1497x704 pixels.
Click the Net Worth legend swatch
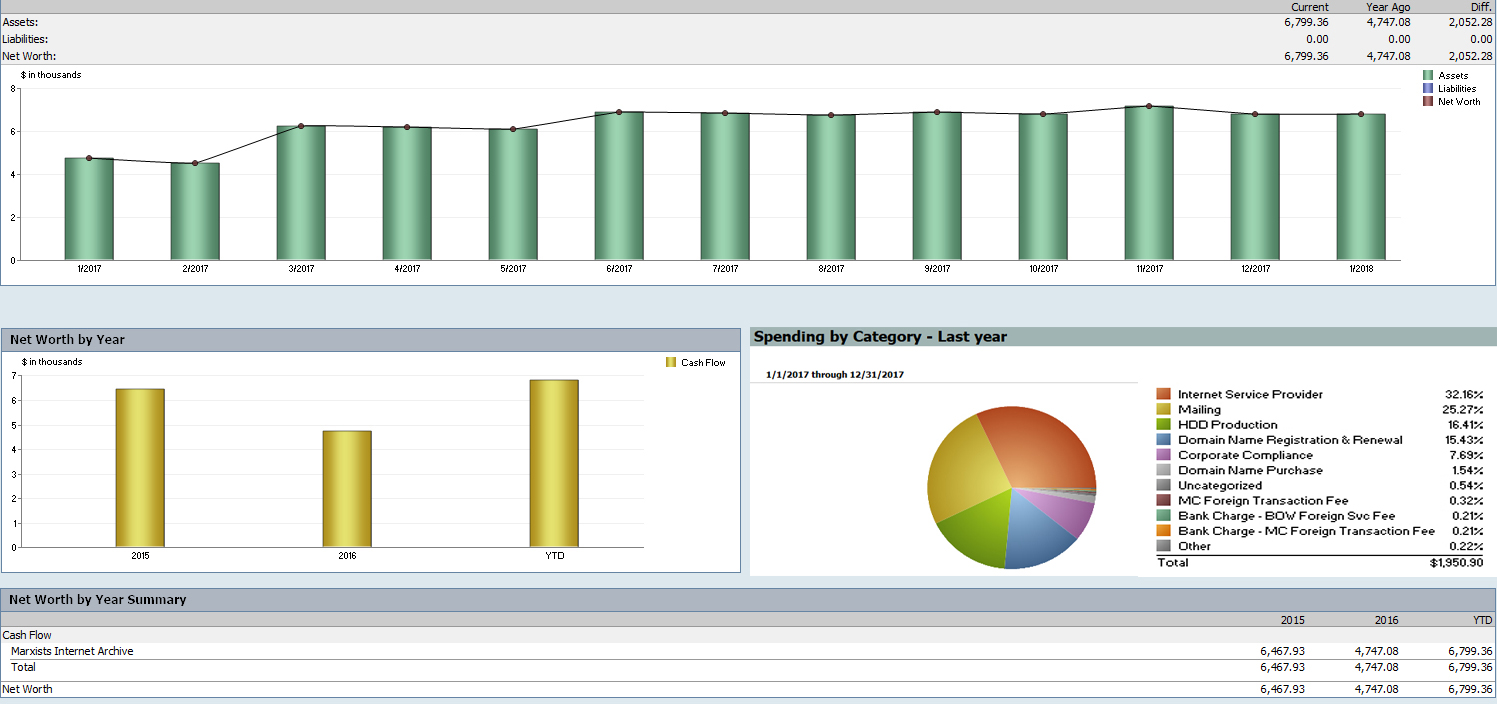(x=1428, y=101)
